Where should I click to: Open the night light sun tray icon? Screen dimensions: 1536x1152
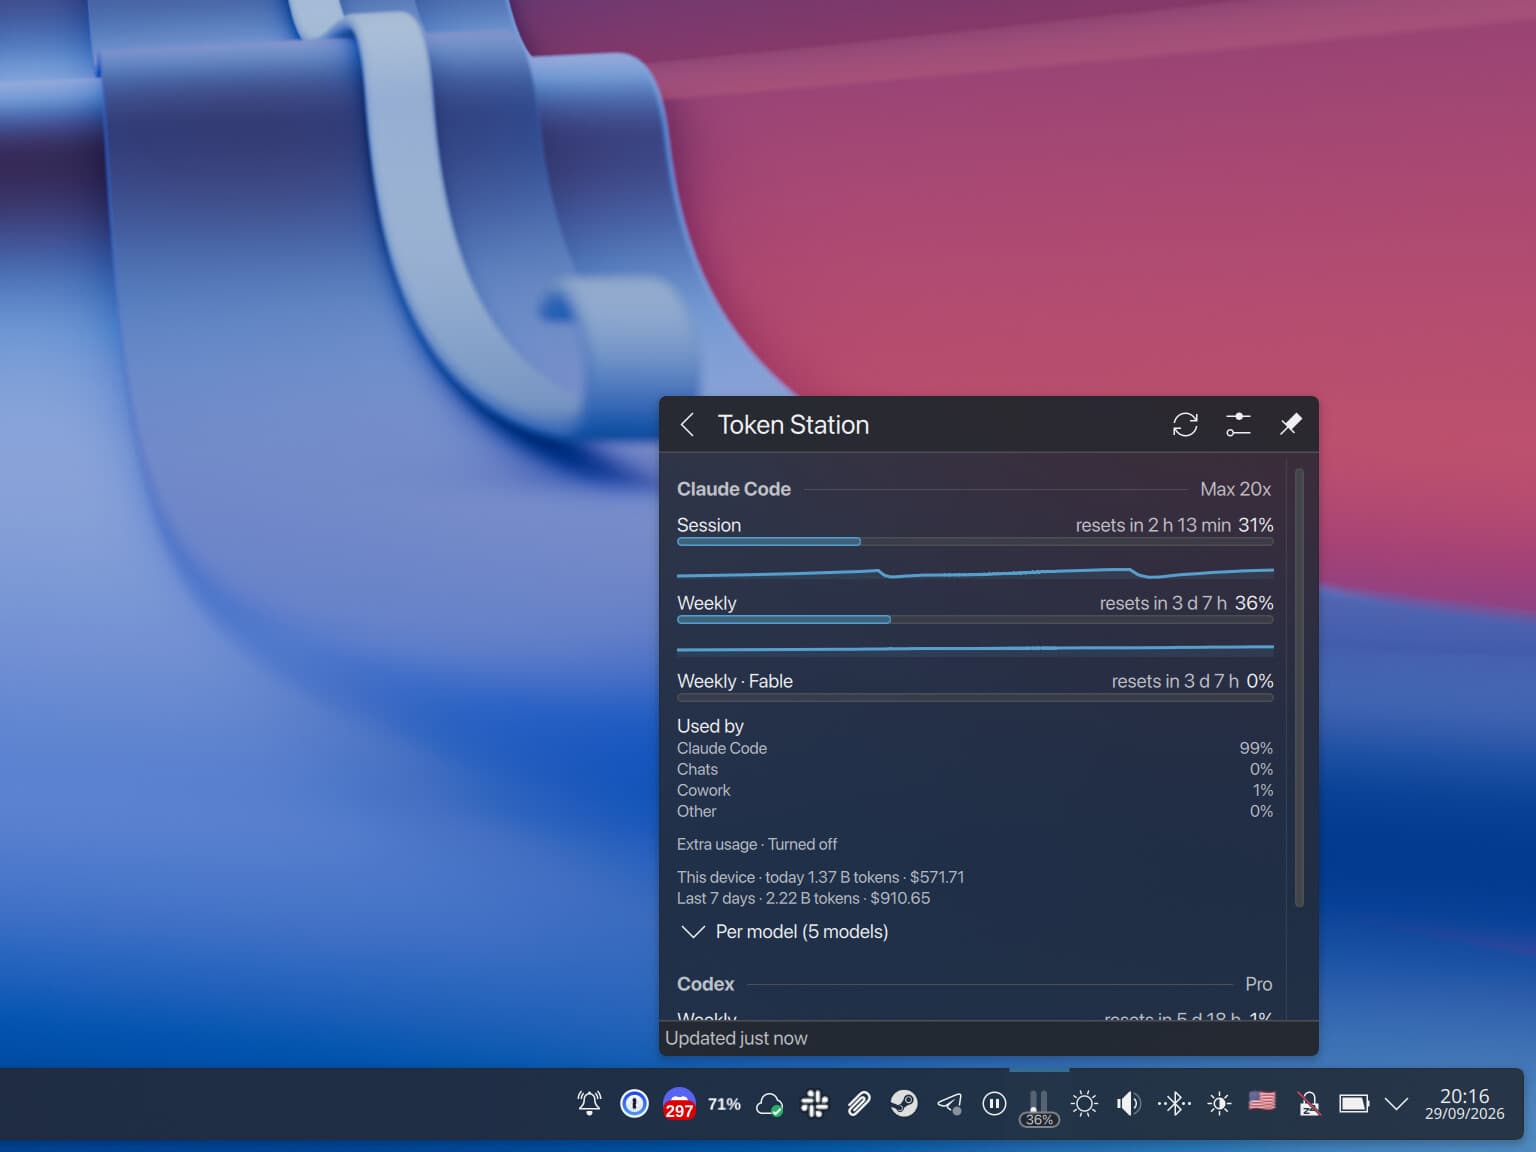[x=1084, y=1103]
